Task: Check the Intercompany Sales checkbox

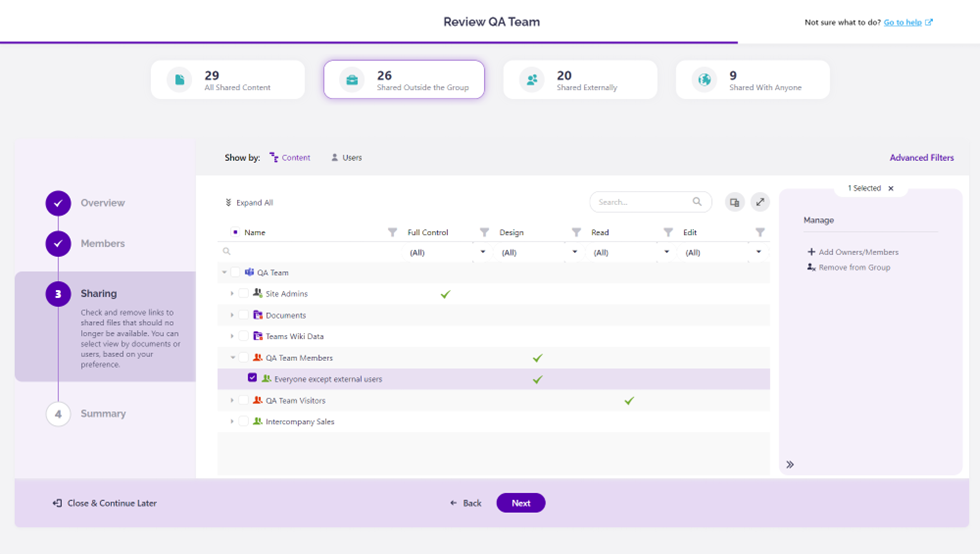Action: [x=244, y=421]
